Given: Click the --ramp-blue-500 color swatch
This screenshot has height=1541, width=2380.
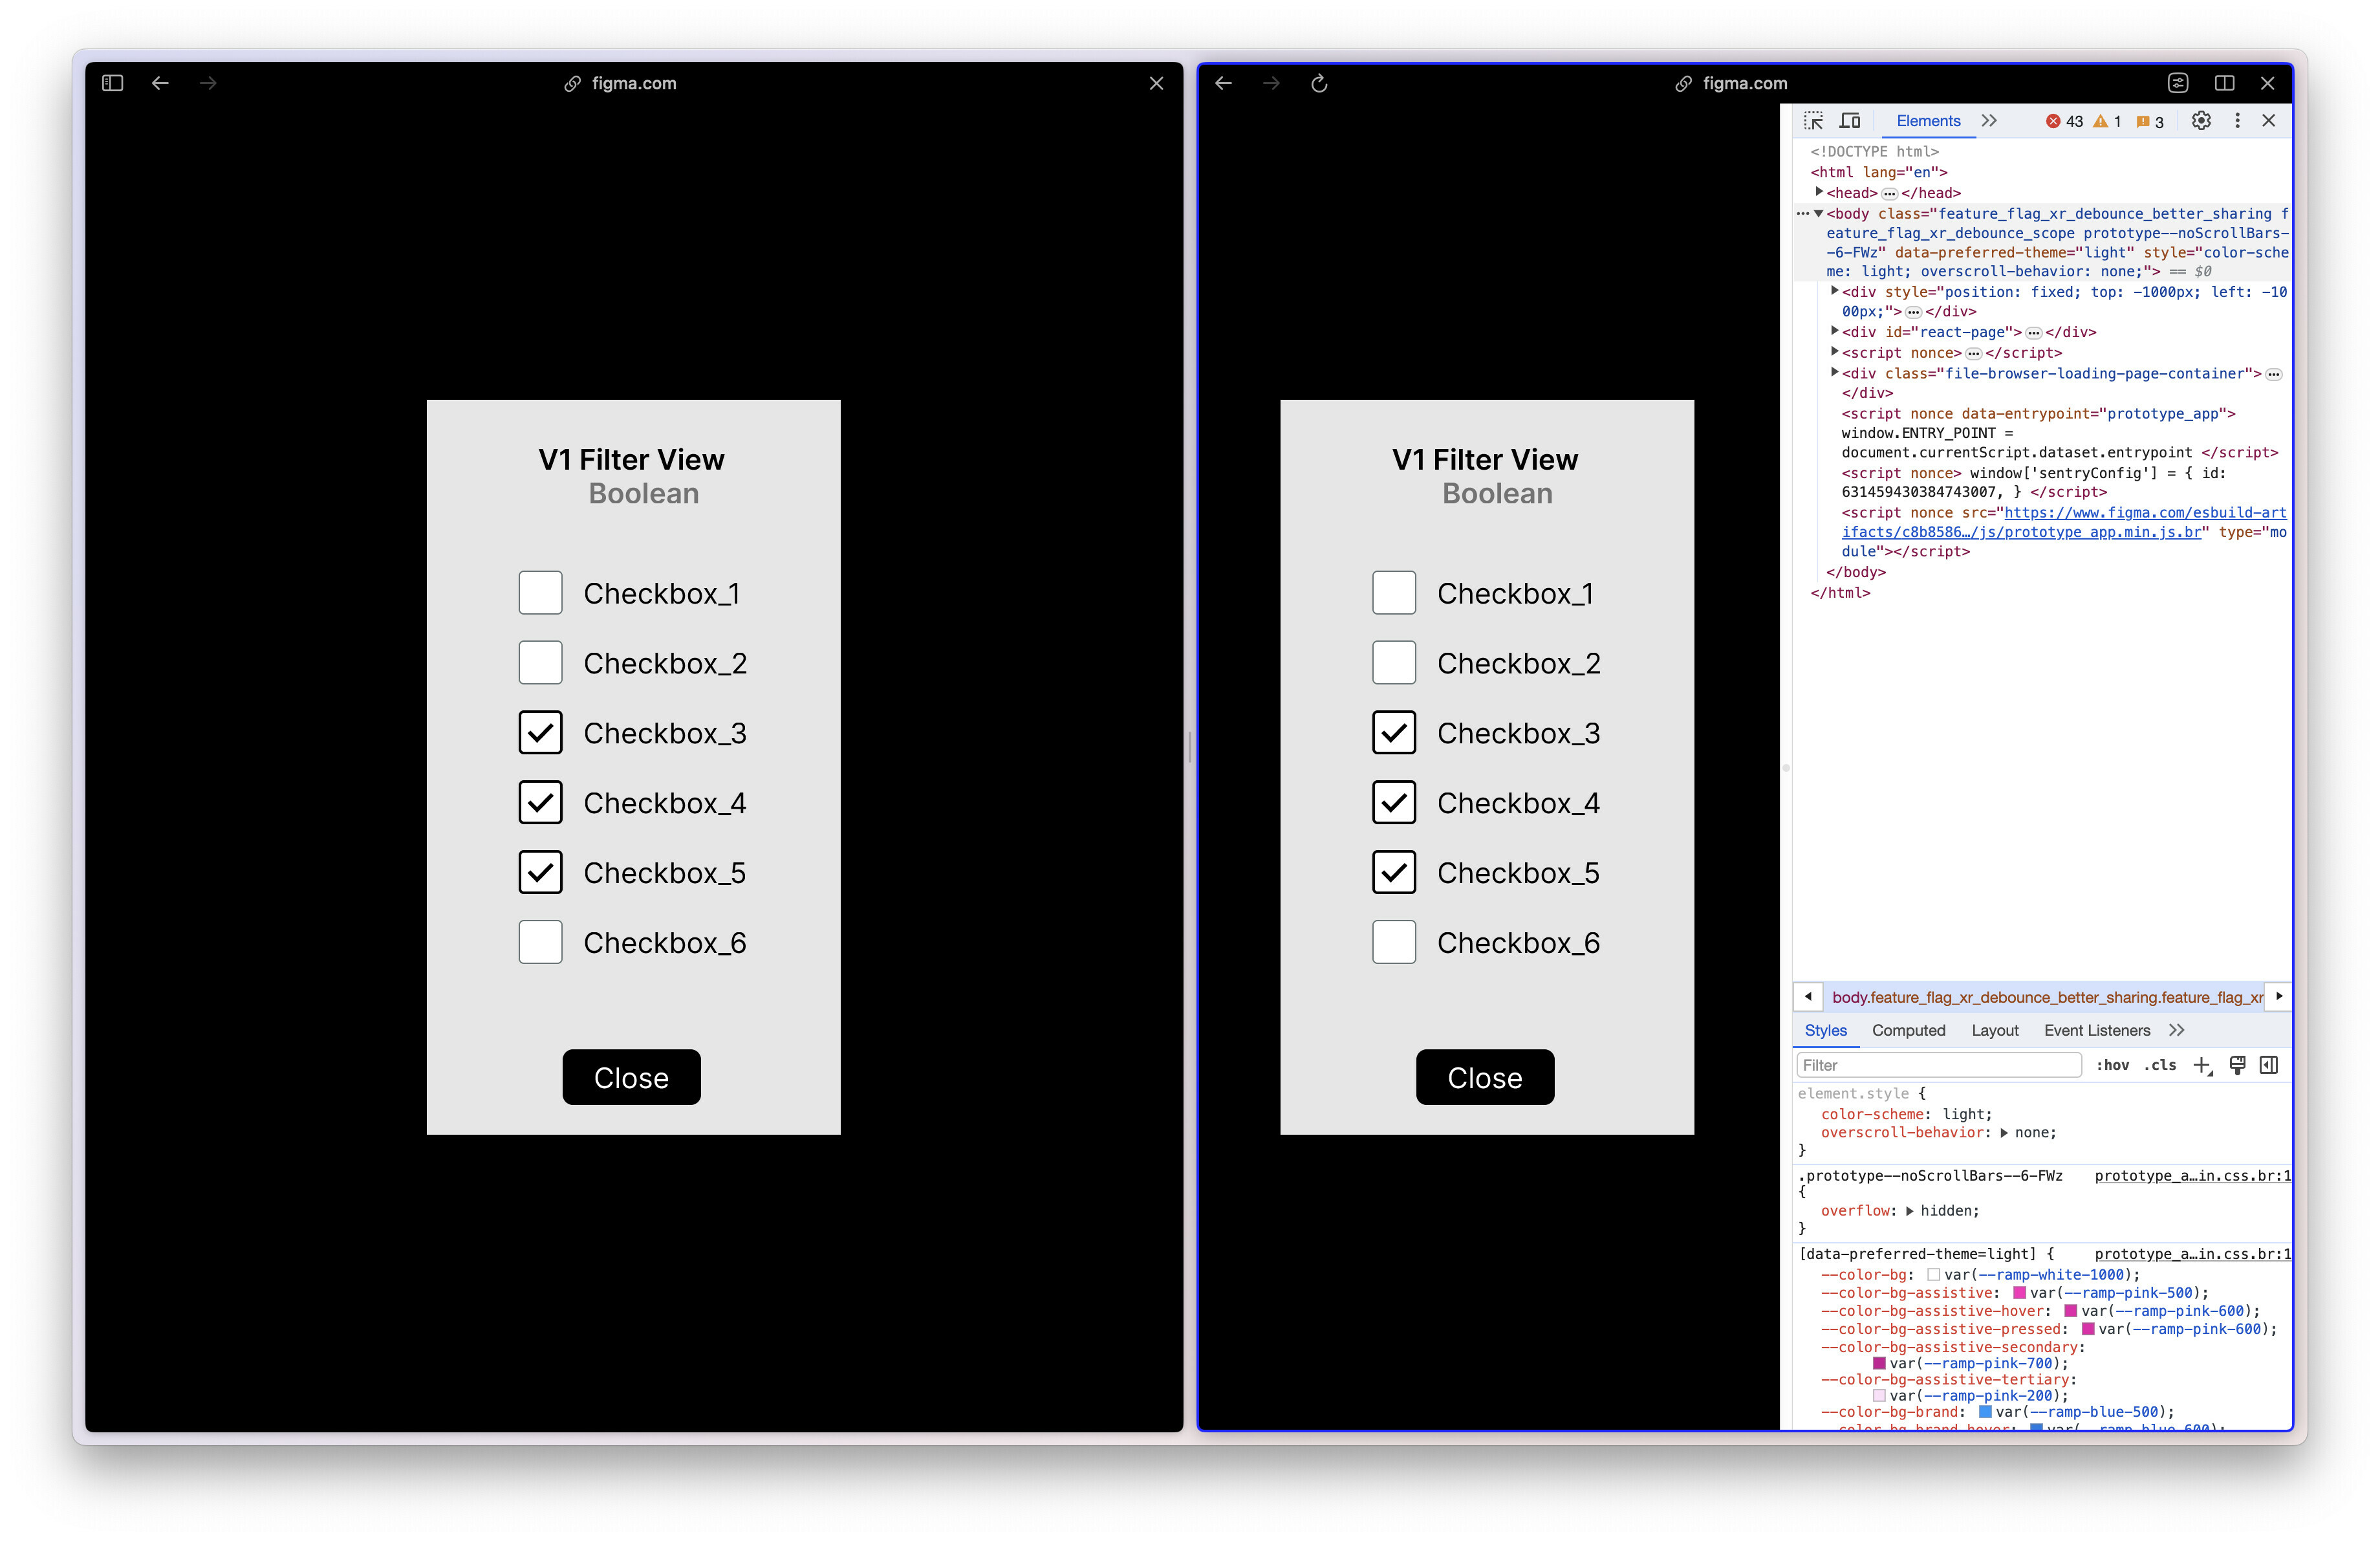Looking at the screenshot, I should coord(1985,1412).
